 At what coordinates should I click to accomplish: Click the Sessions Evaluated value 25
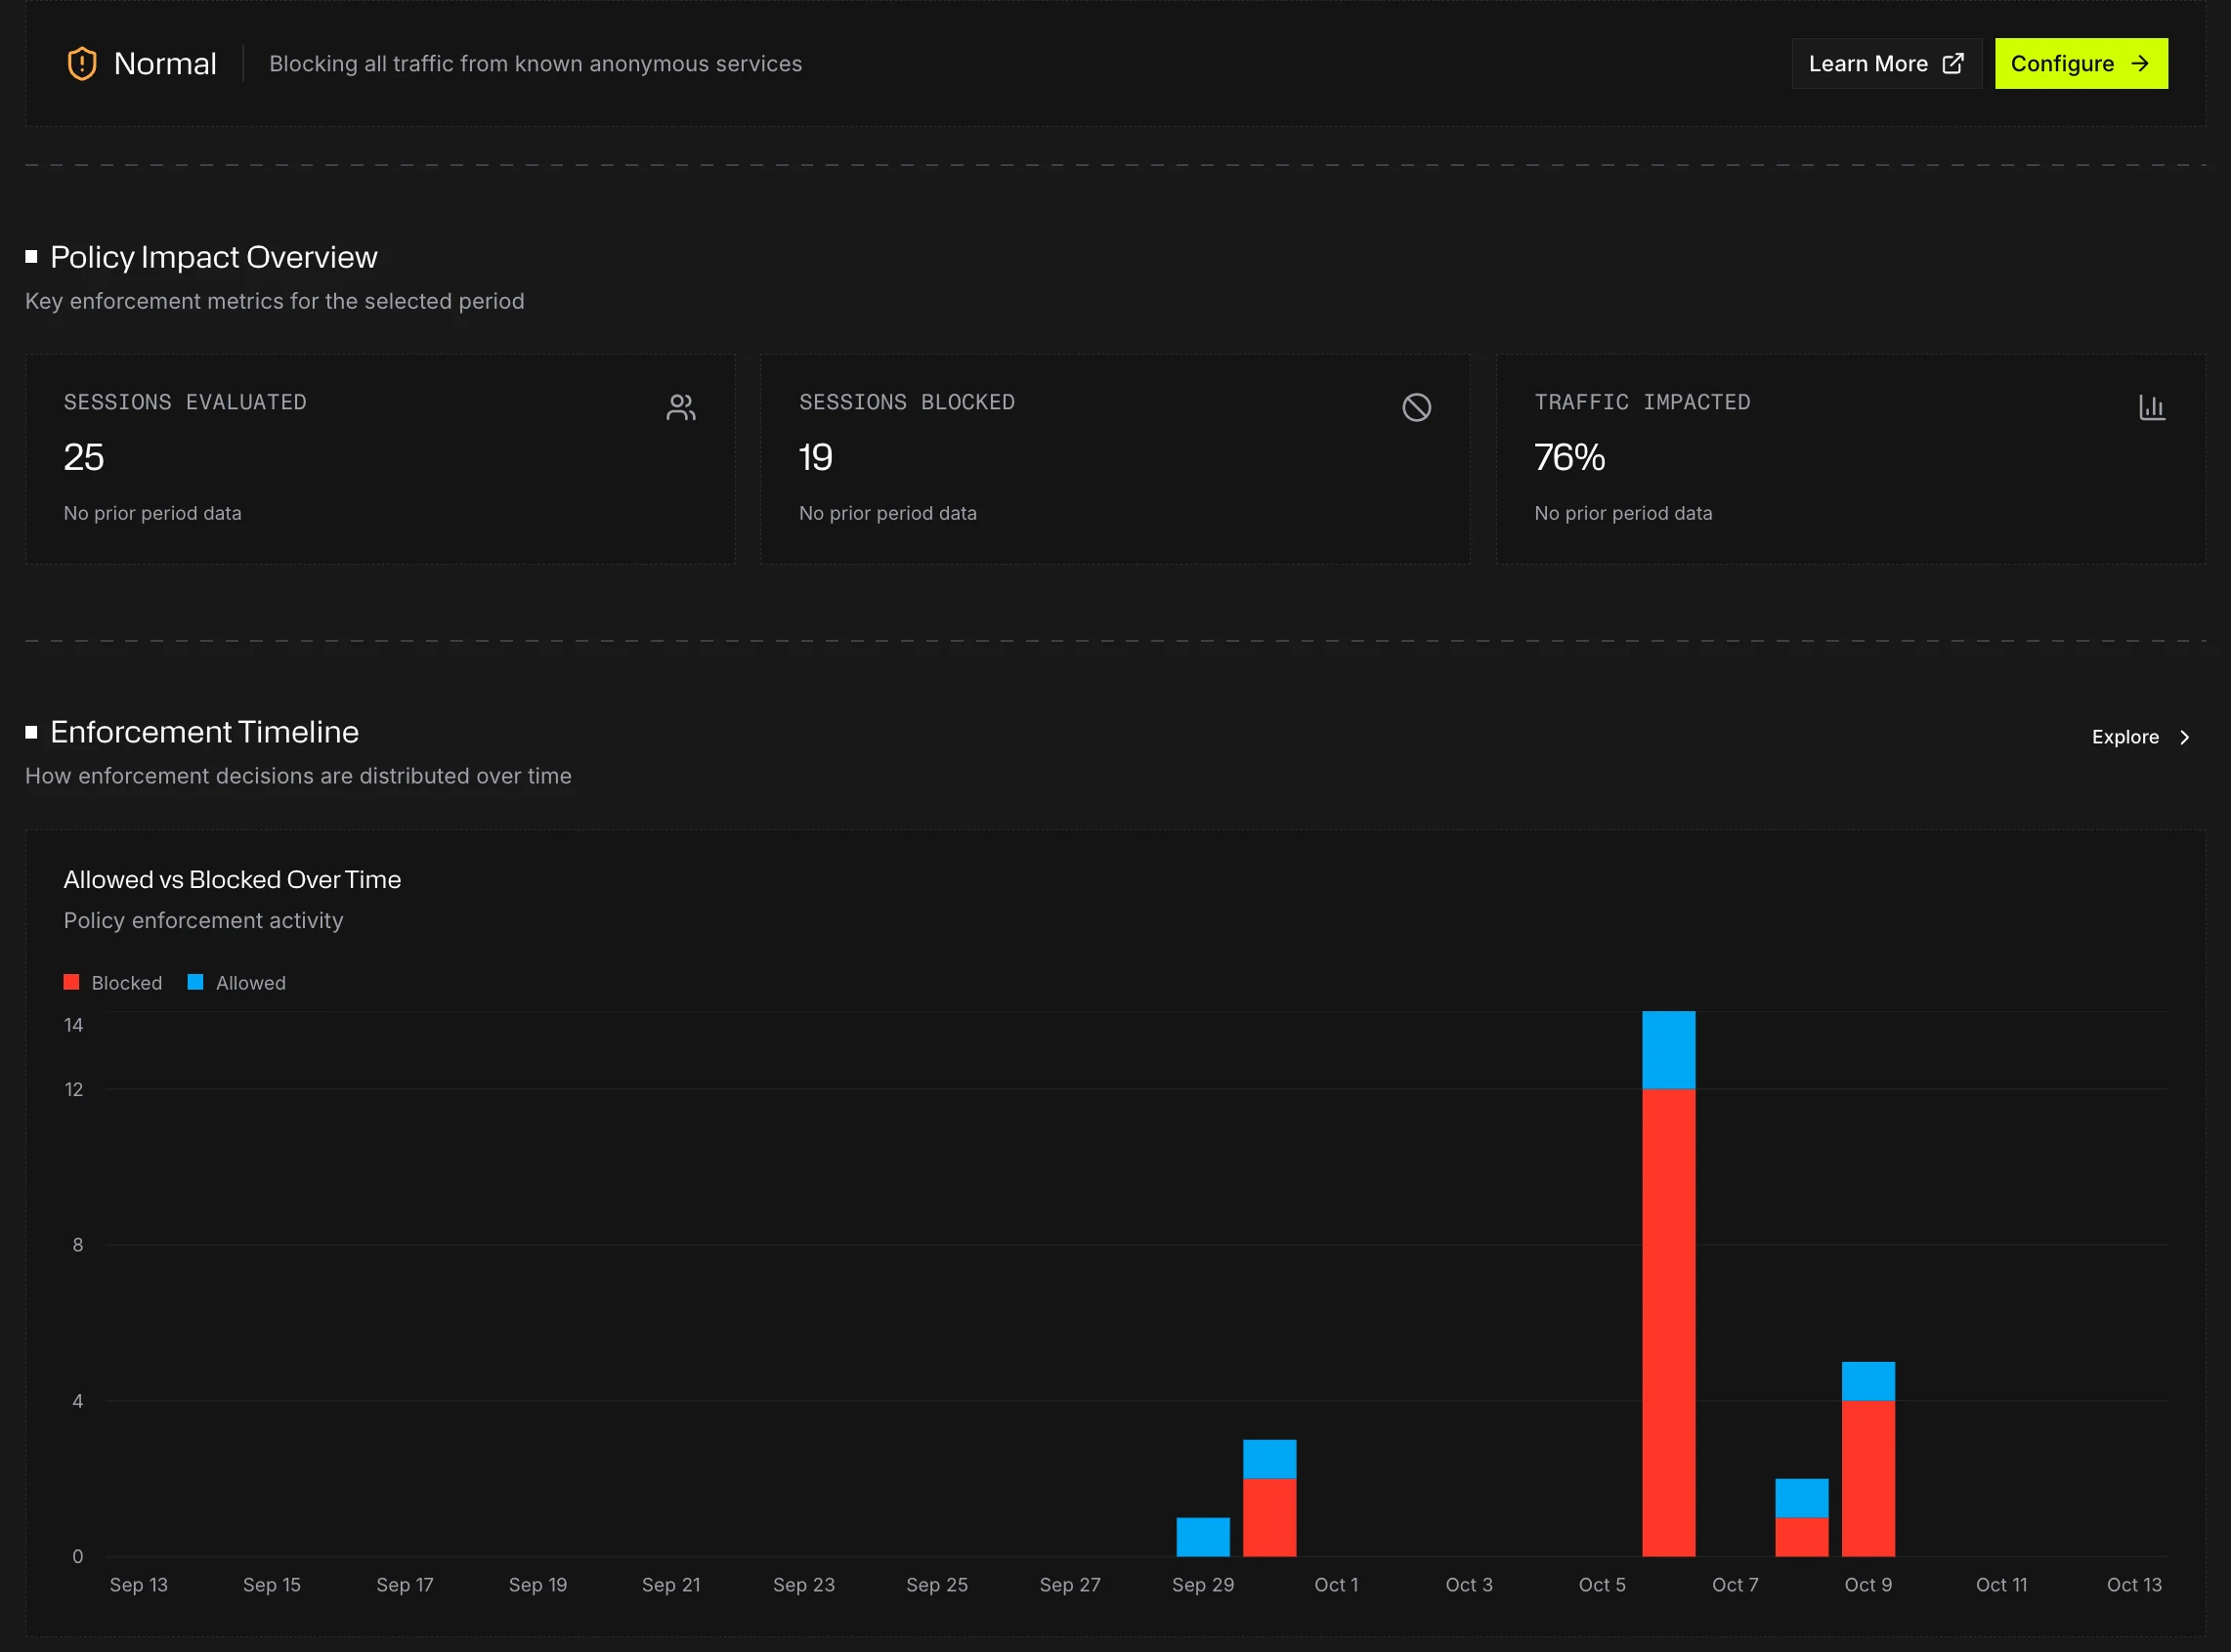tap(84, 458)
